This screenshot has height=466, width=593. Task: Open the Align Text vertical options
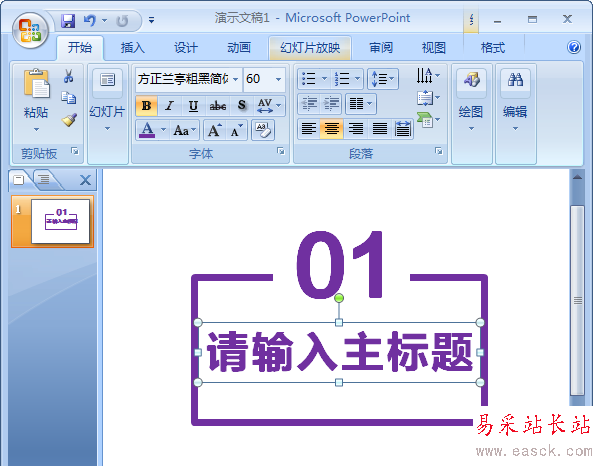[x=428, y=98]
